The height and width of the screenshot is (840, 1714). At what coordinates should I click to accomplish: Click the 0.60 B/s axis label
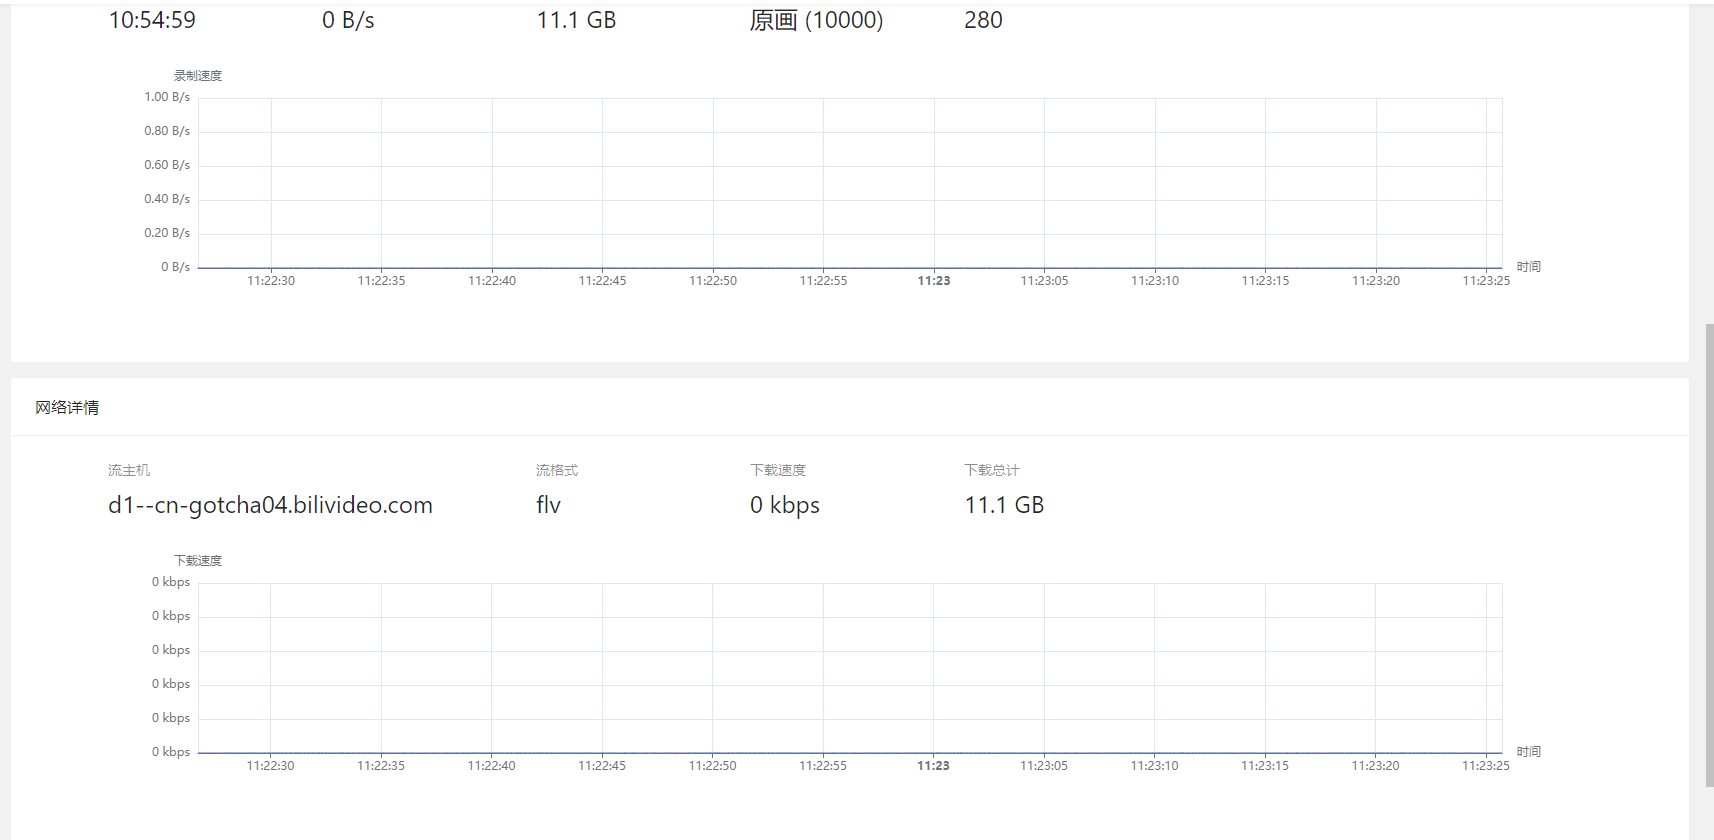(167, 165)
